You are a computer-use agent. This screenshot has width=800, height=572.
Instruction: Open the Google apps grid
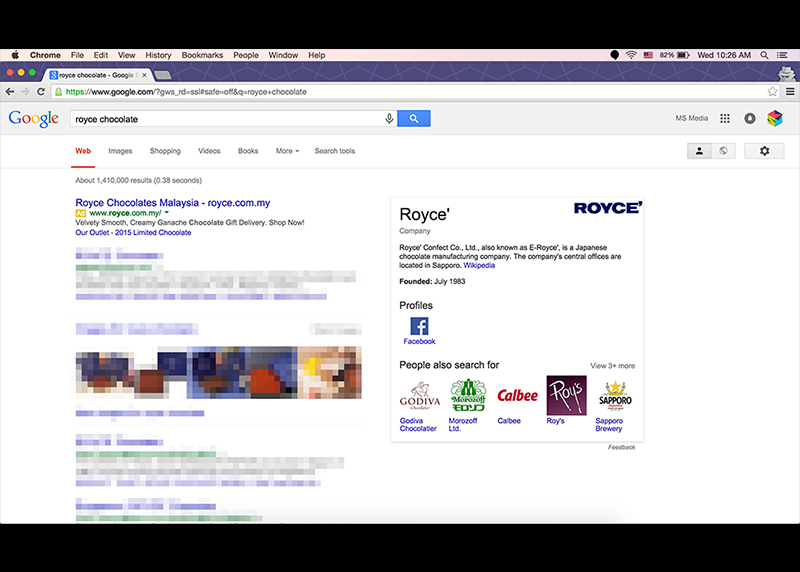coord(725,119)
